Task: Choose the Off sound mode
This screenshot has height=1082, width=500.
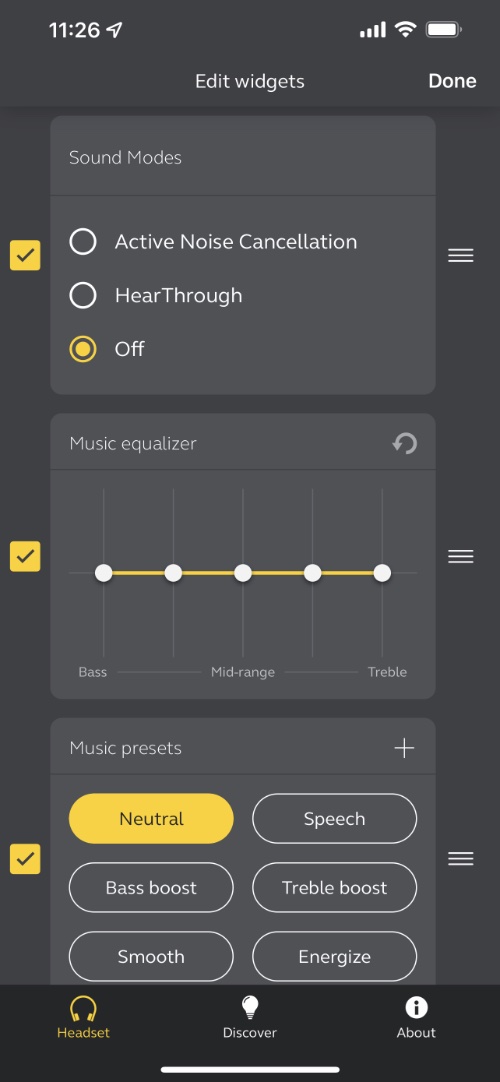Action: point(107,349)
